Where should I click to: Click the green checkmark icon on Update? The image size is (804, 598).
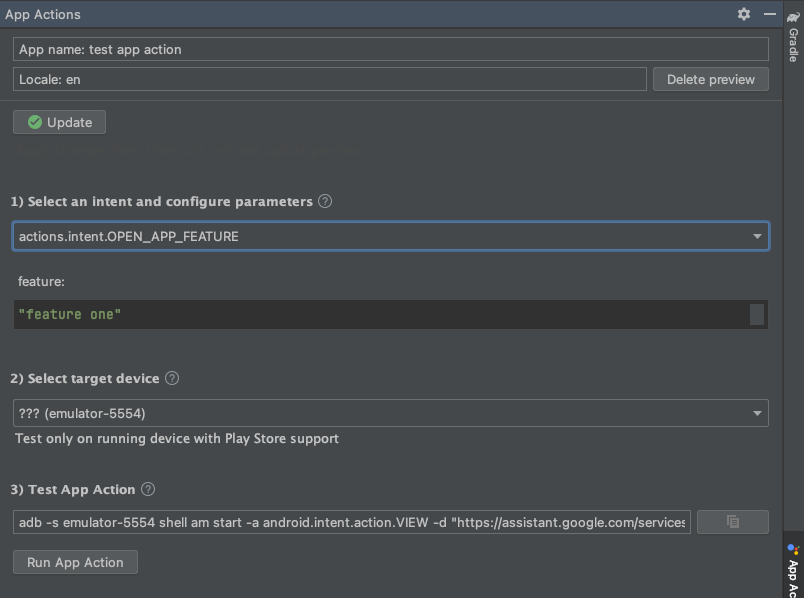(35, 122)
